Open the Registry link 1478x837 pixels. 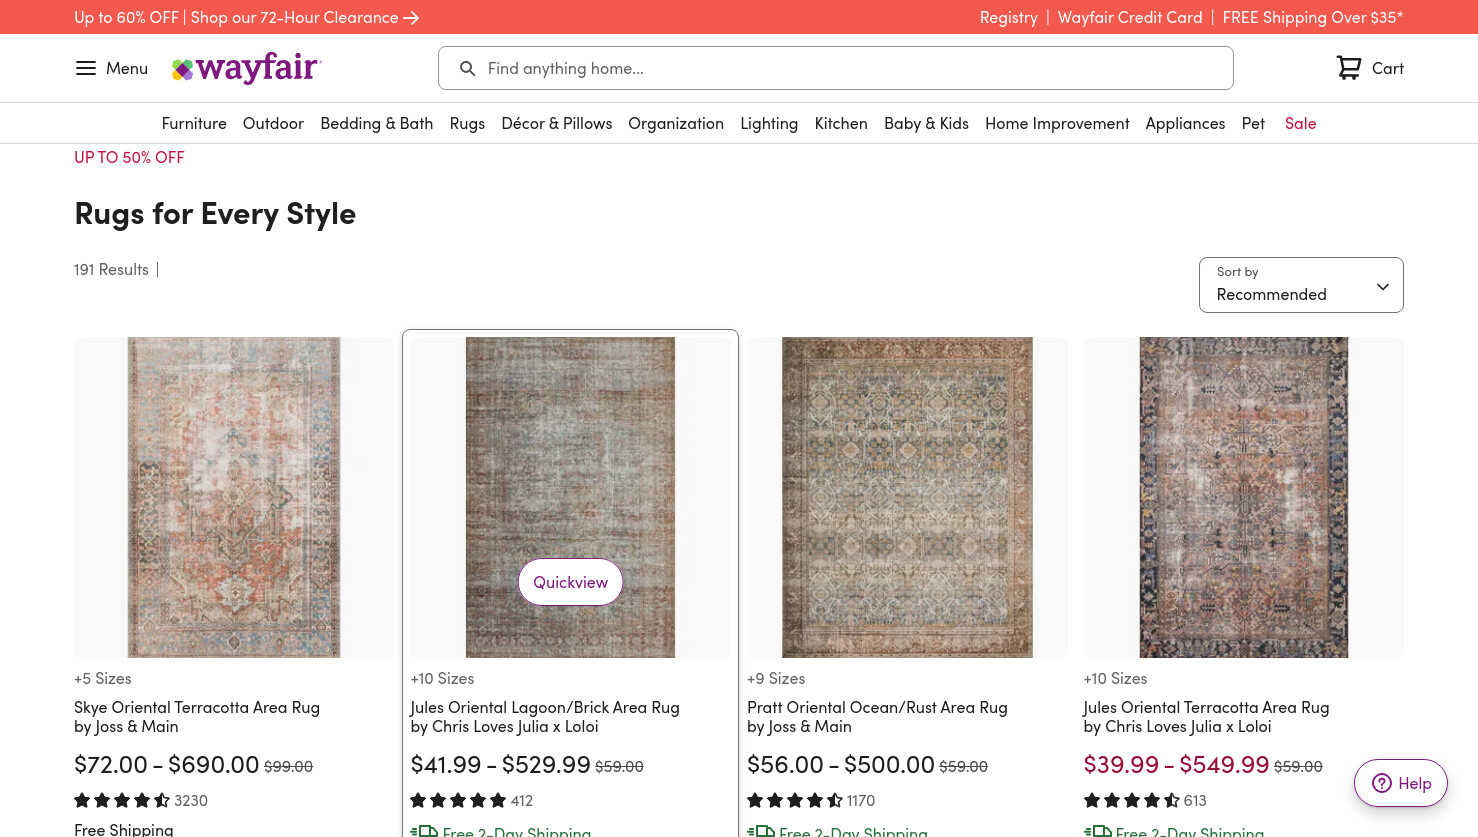1008,17
